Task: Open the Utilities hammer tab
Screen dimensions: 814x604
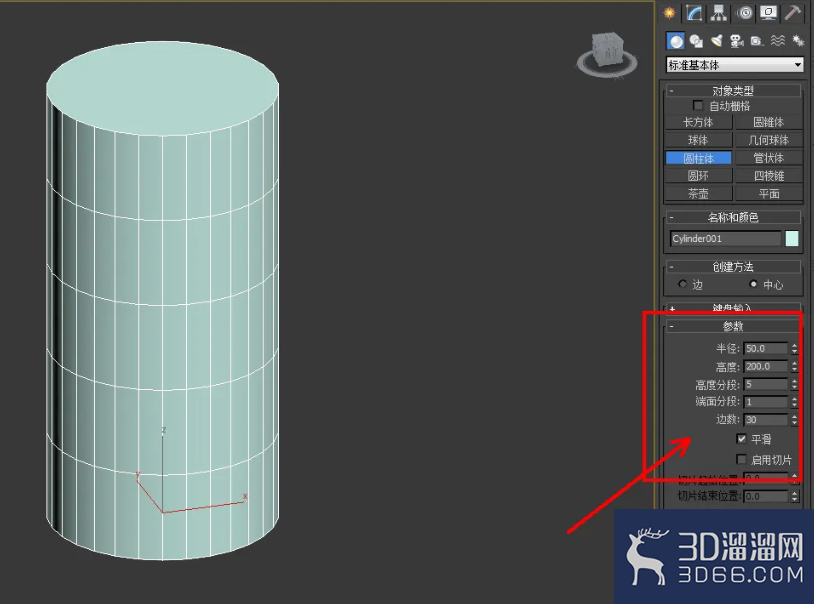Action: point(793,13)
